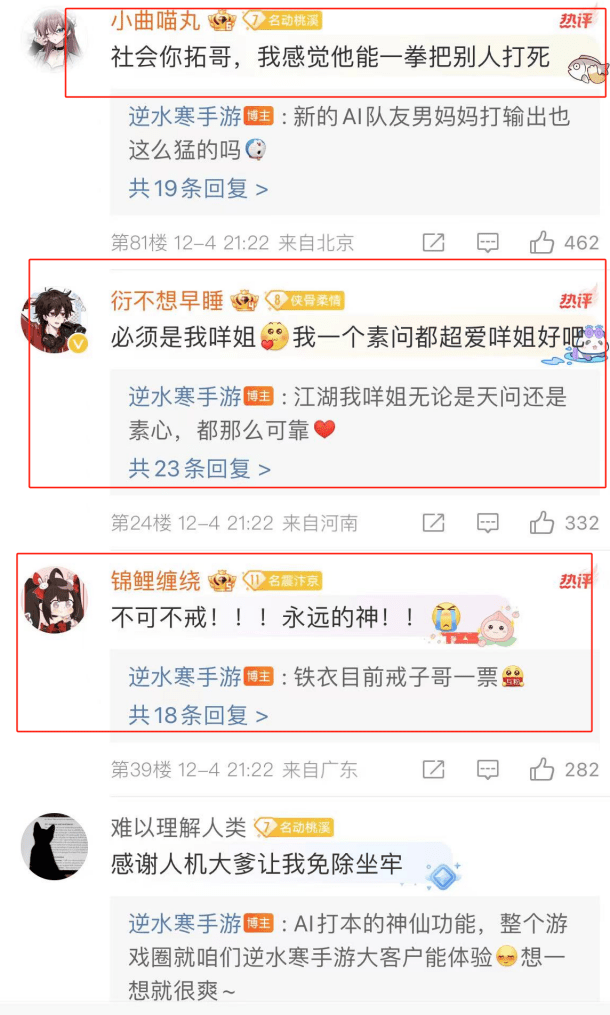
Task: Open 衍不想早睡 username link
Action: pyautogui.click(x=166, y=300)
